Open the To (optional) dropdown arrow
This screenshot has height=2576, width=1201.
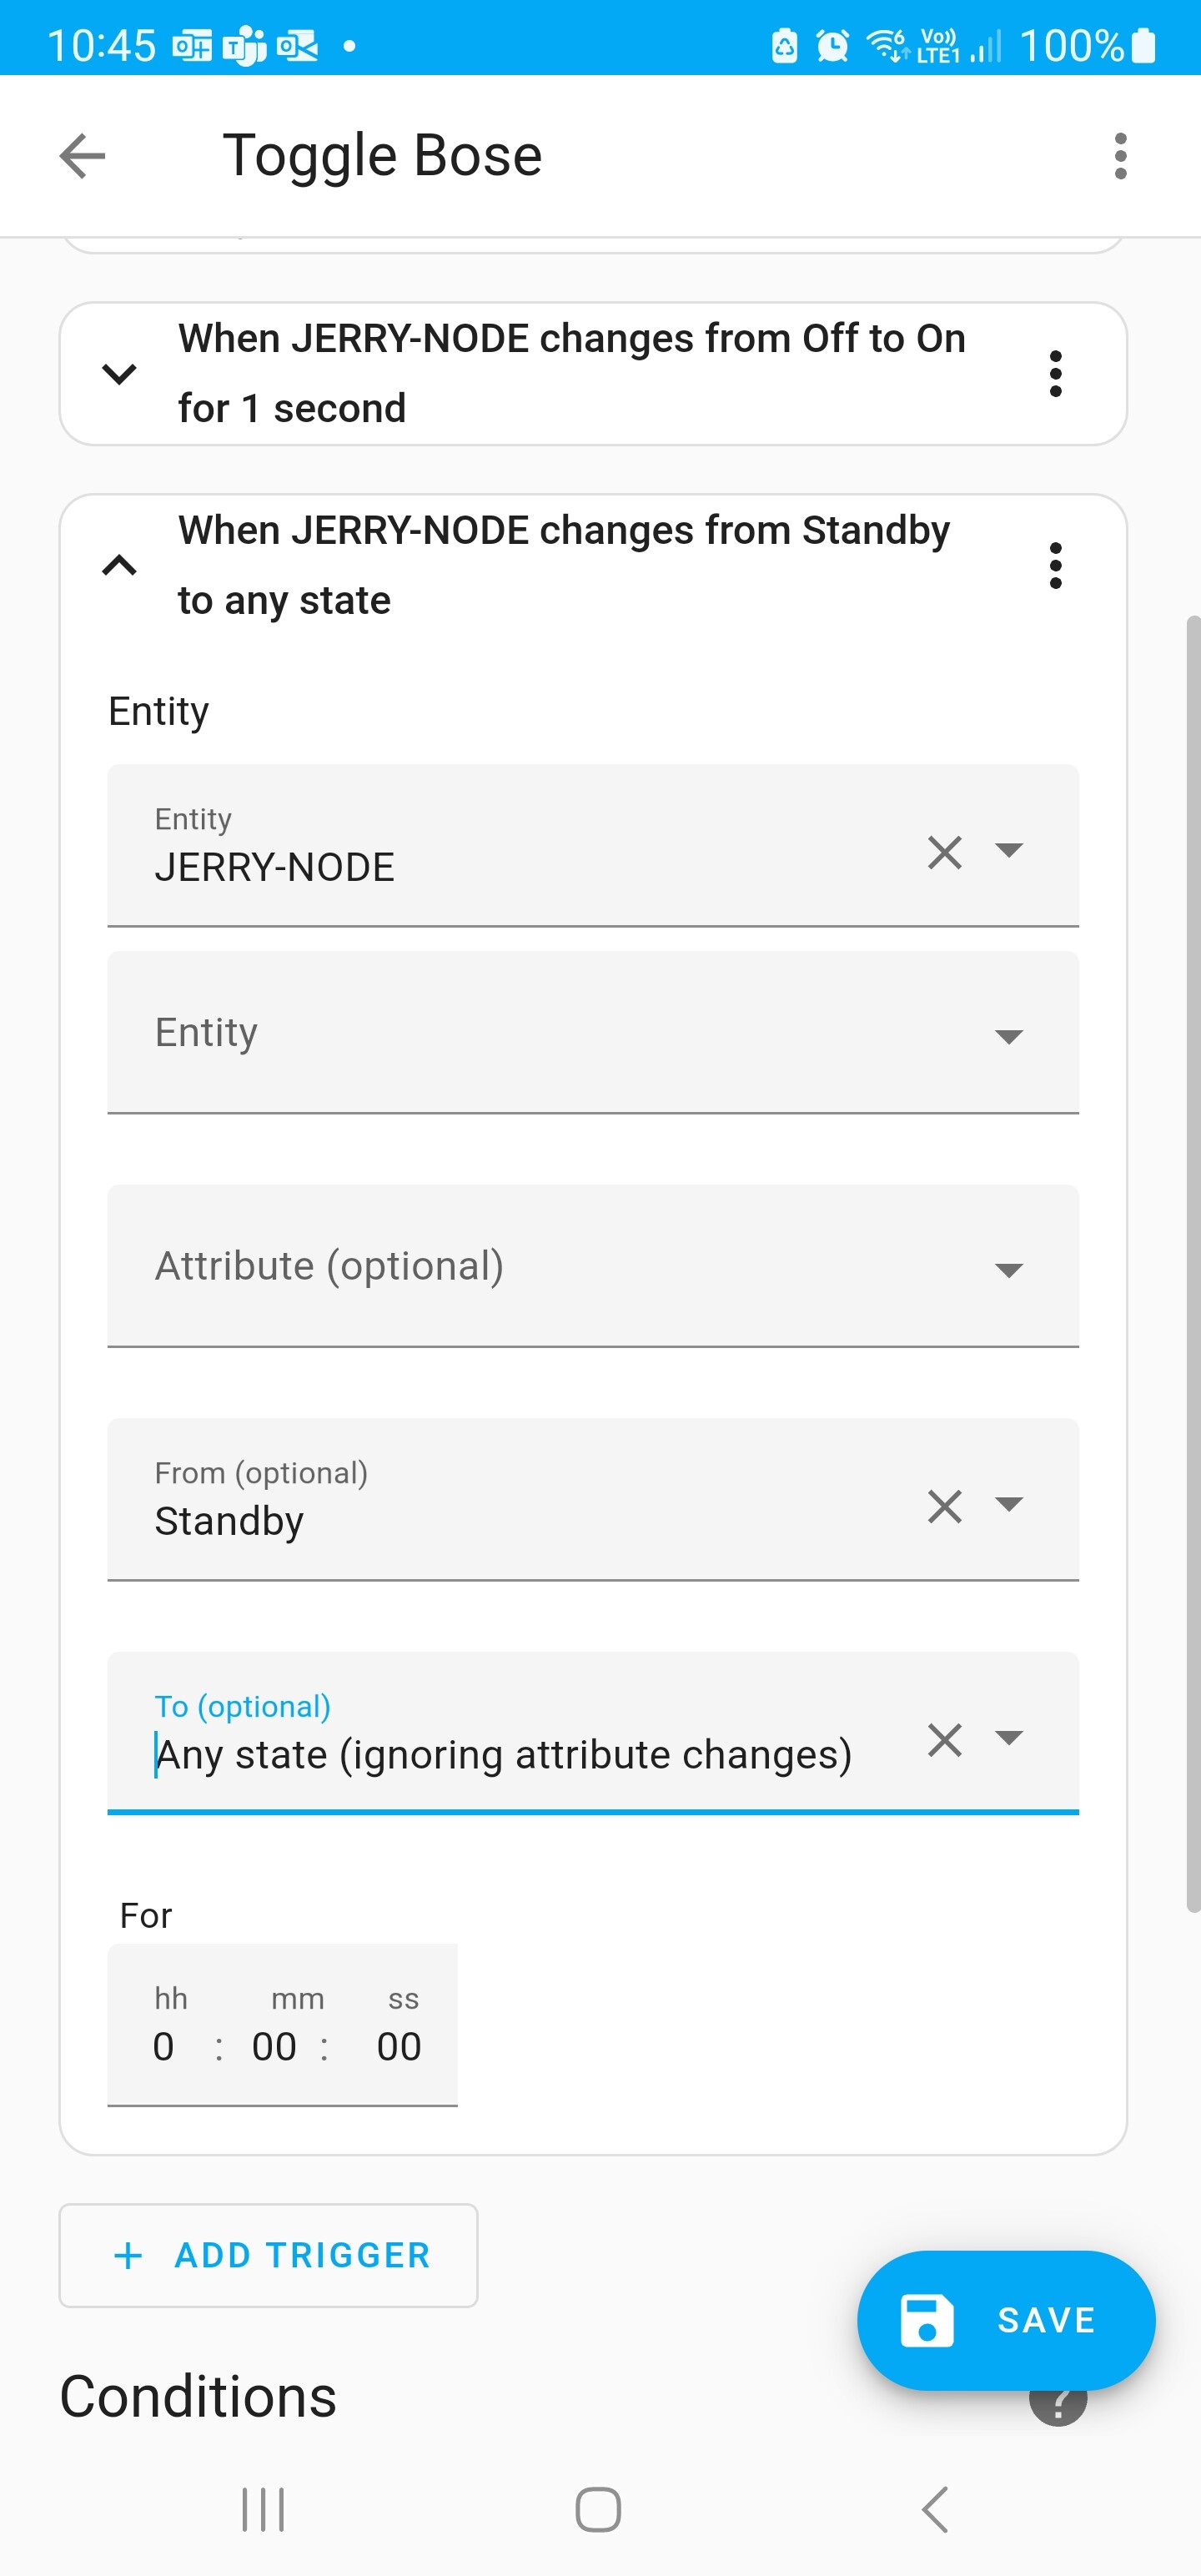[x=1009, y=1740]
